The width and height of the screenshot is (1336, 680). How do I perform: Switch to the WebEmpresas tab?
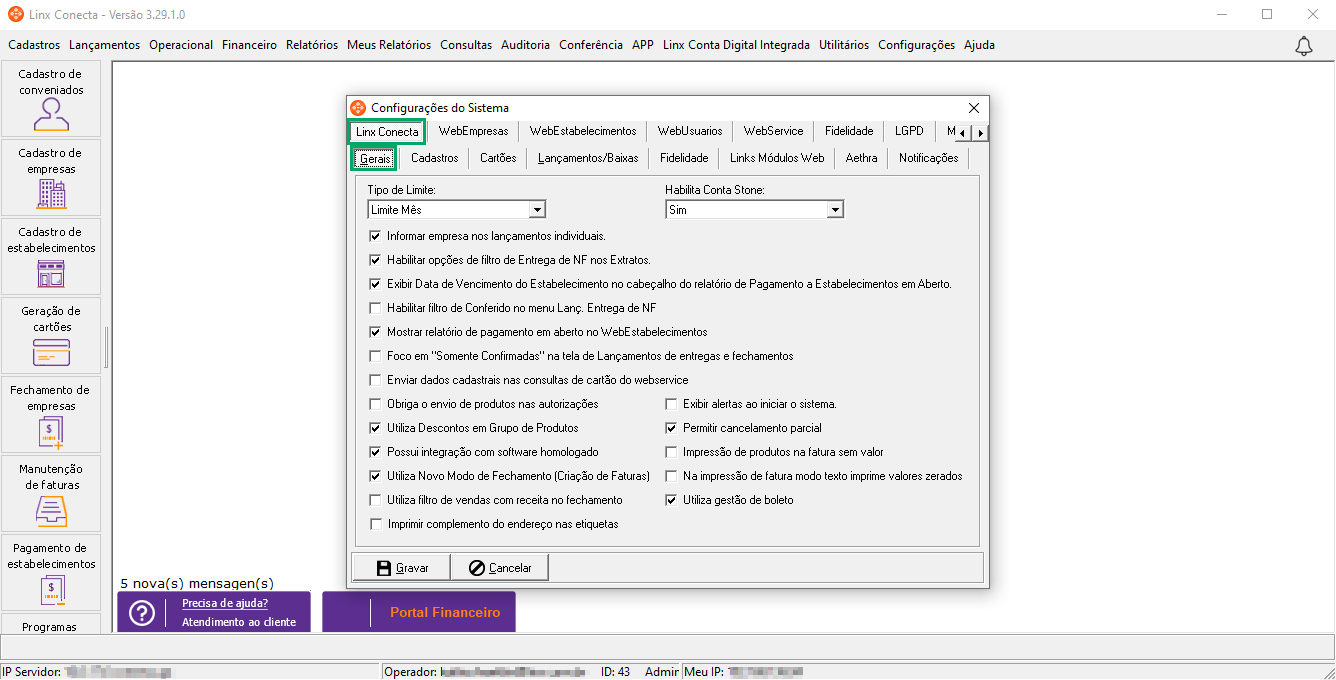[x=473, y=132]
